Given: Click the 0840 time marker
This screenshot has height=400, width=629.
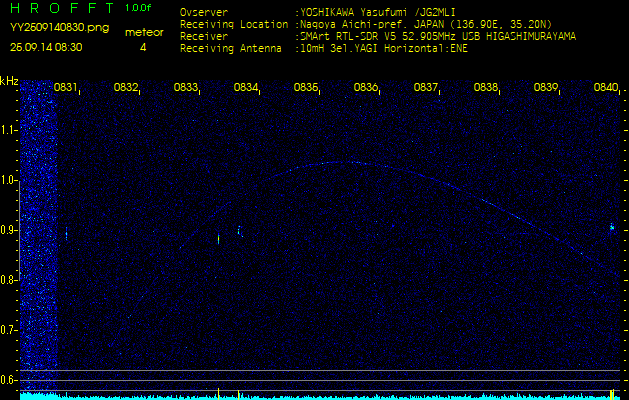Looking at the screenshot, I should [x=606, y=88].
